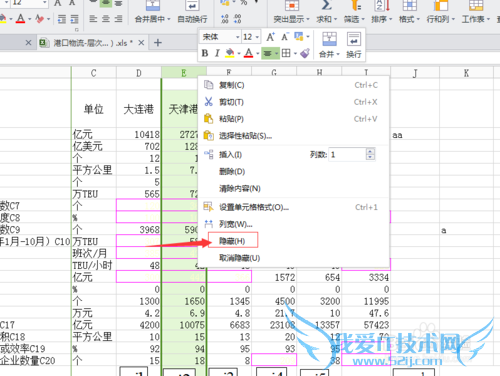500x376 pixels.
Task: Click the Column Width icon
Action: [209, 224]
